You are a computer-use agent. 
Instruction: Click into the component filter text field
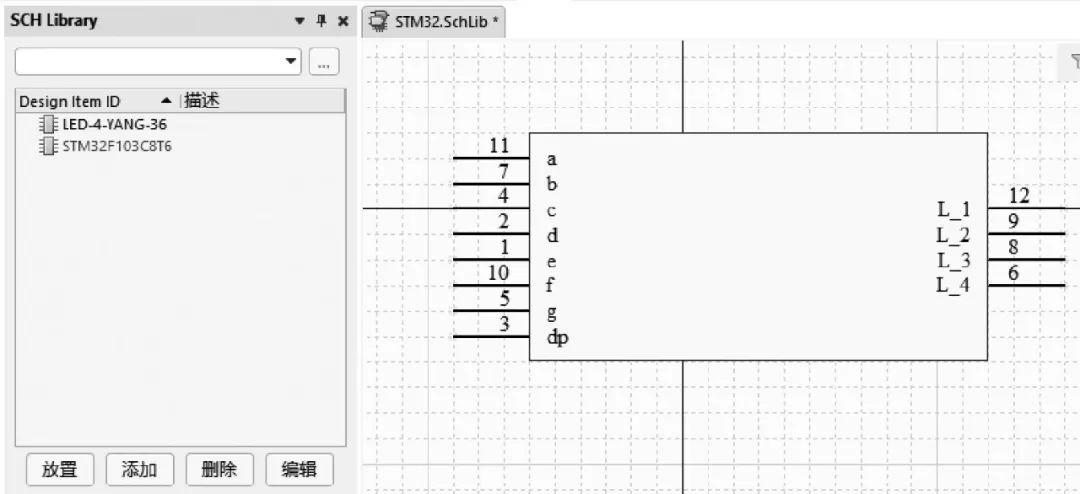[x=150, y=62]
